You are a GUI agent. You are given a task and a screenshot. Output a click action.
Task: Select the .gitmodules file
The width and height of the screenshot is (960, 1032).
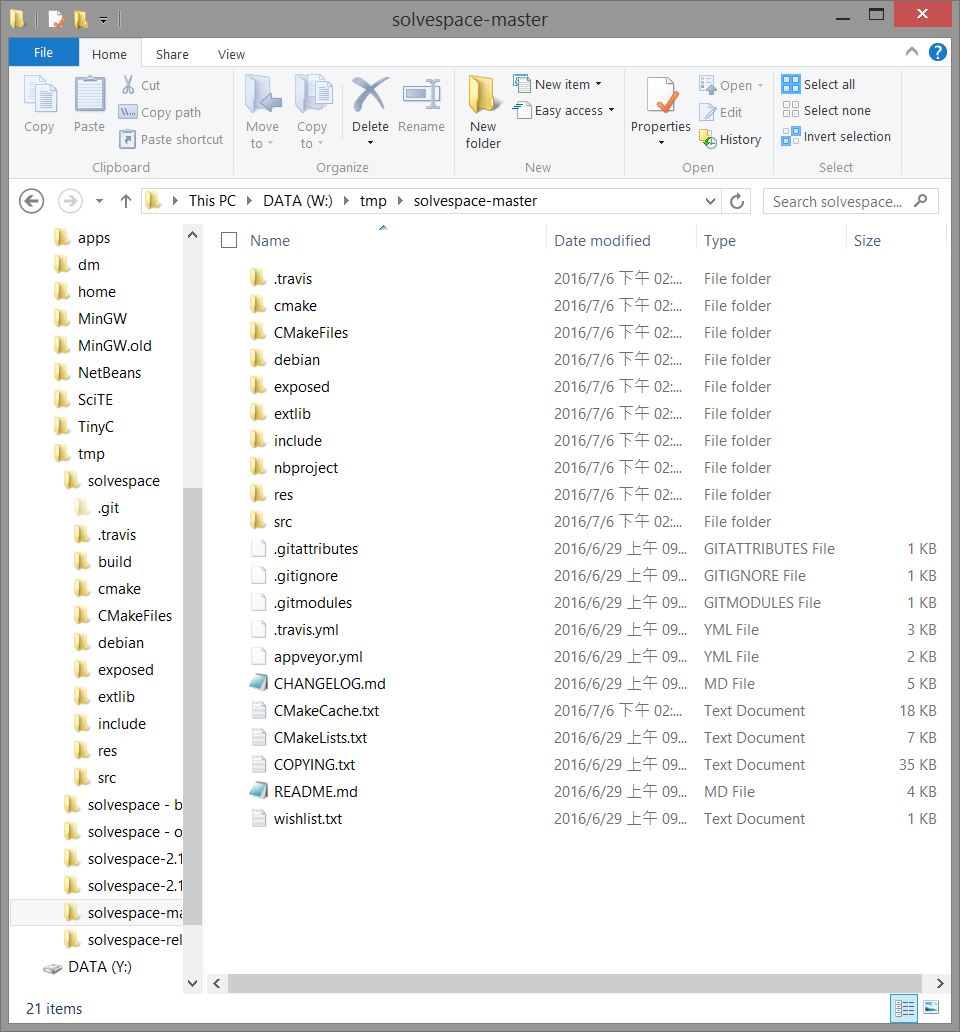coord(313,602)
